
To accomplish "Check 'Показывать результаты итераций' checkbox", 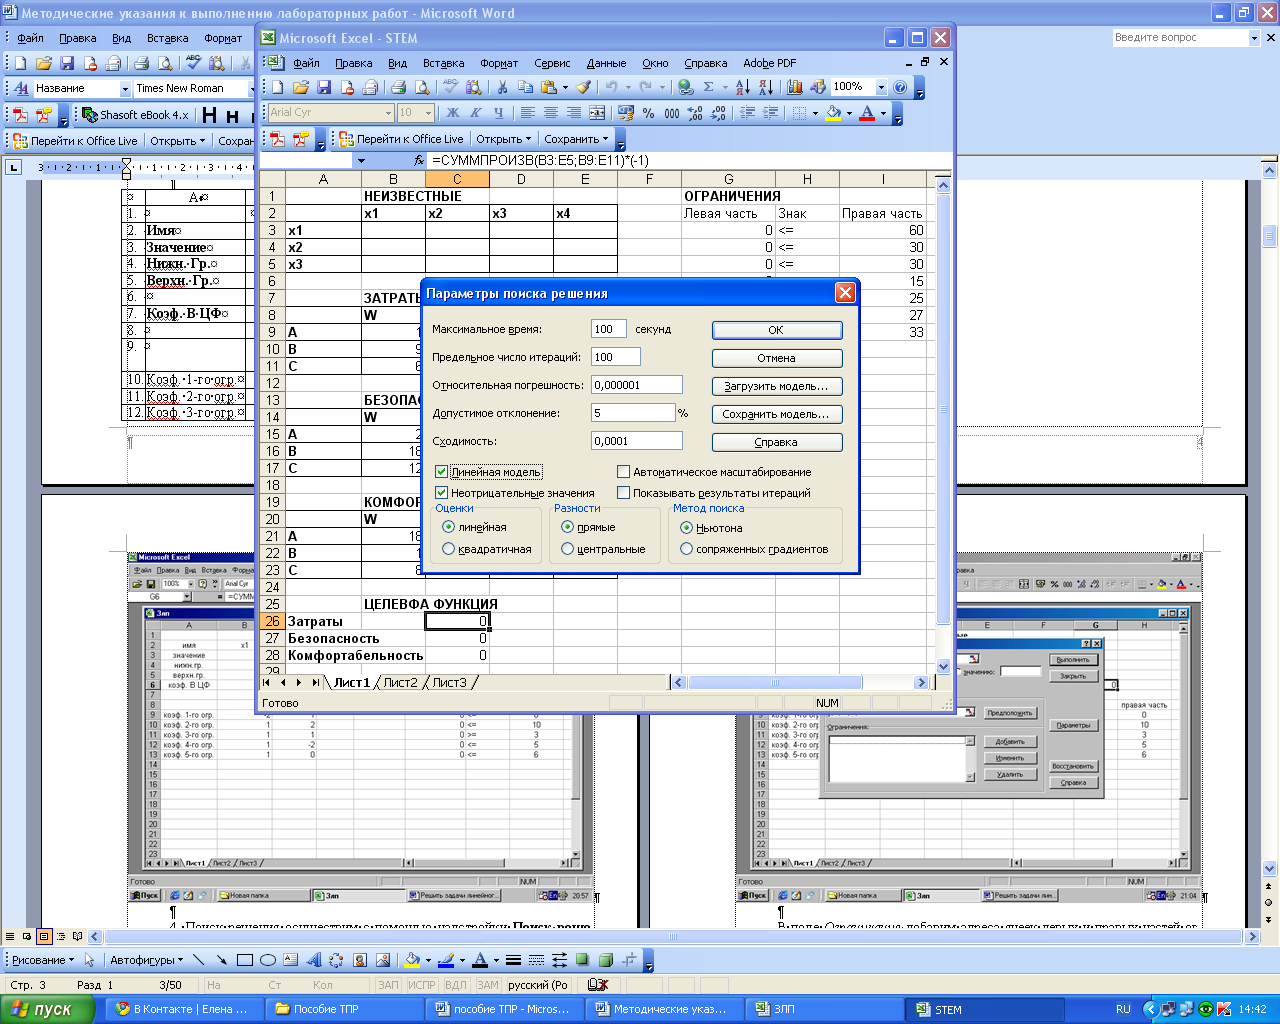I will (x=623, y=493).
